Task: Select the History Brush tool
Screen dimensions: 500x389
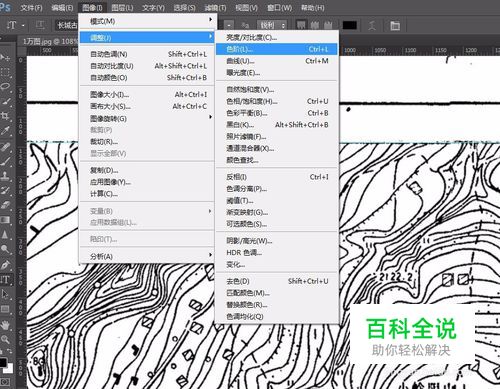Action: tap(5, 191)
